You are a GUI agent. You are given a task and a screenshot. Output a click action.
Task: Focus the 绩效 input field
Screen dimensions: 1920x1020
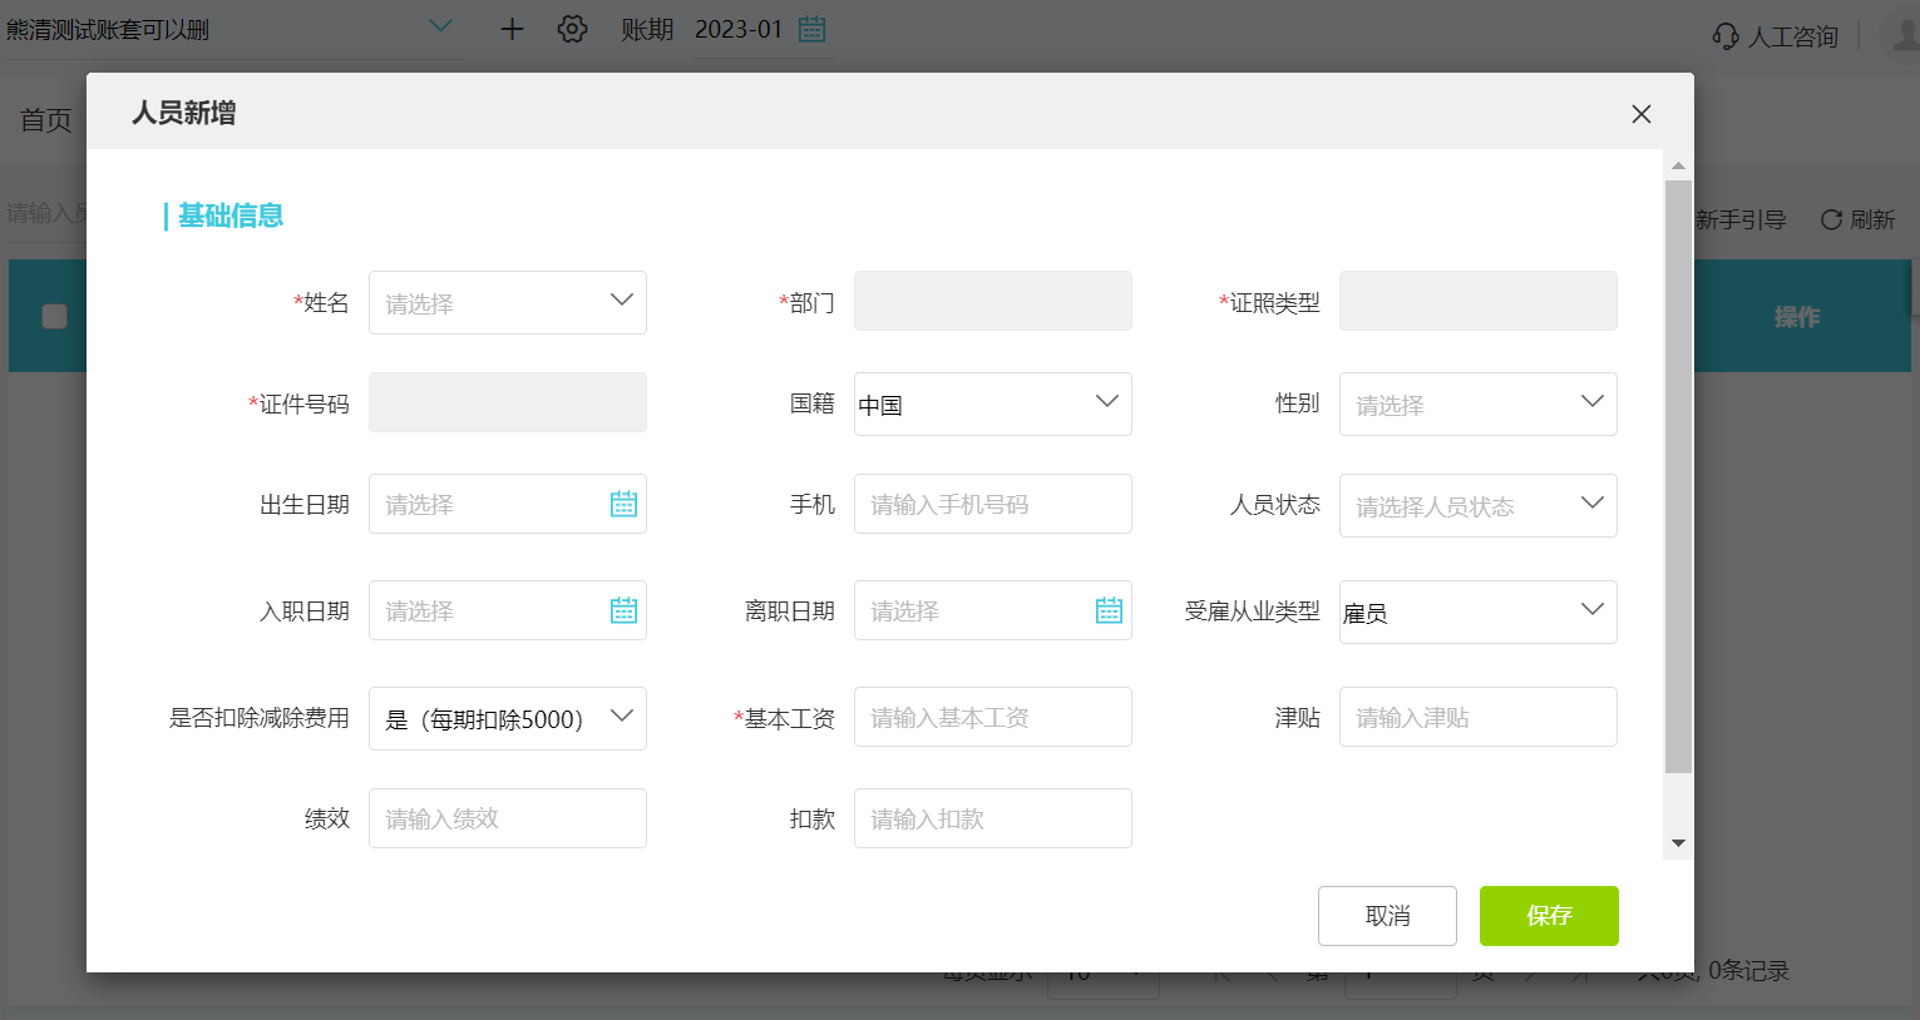[507, 818]
